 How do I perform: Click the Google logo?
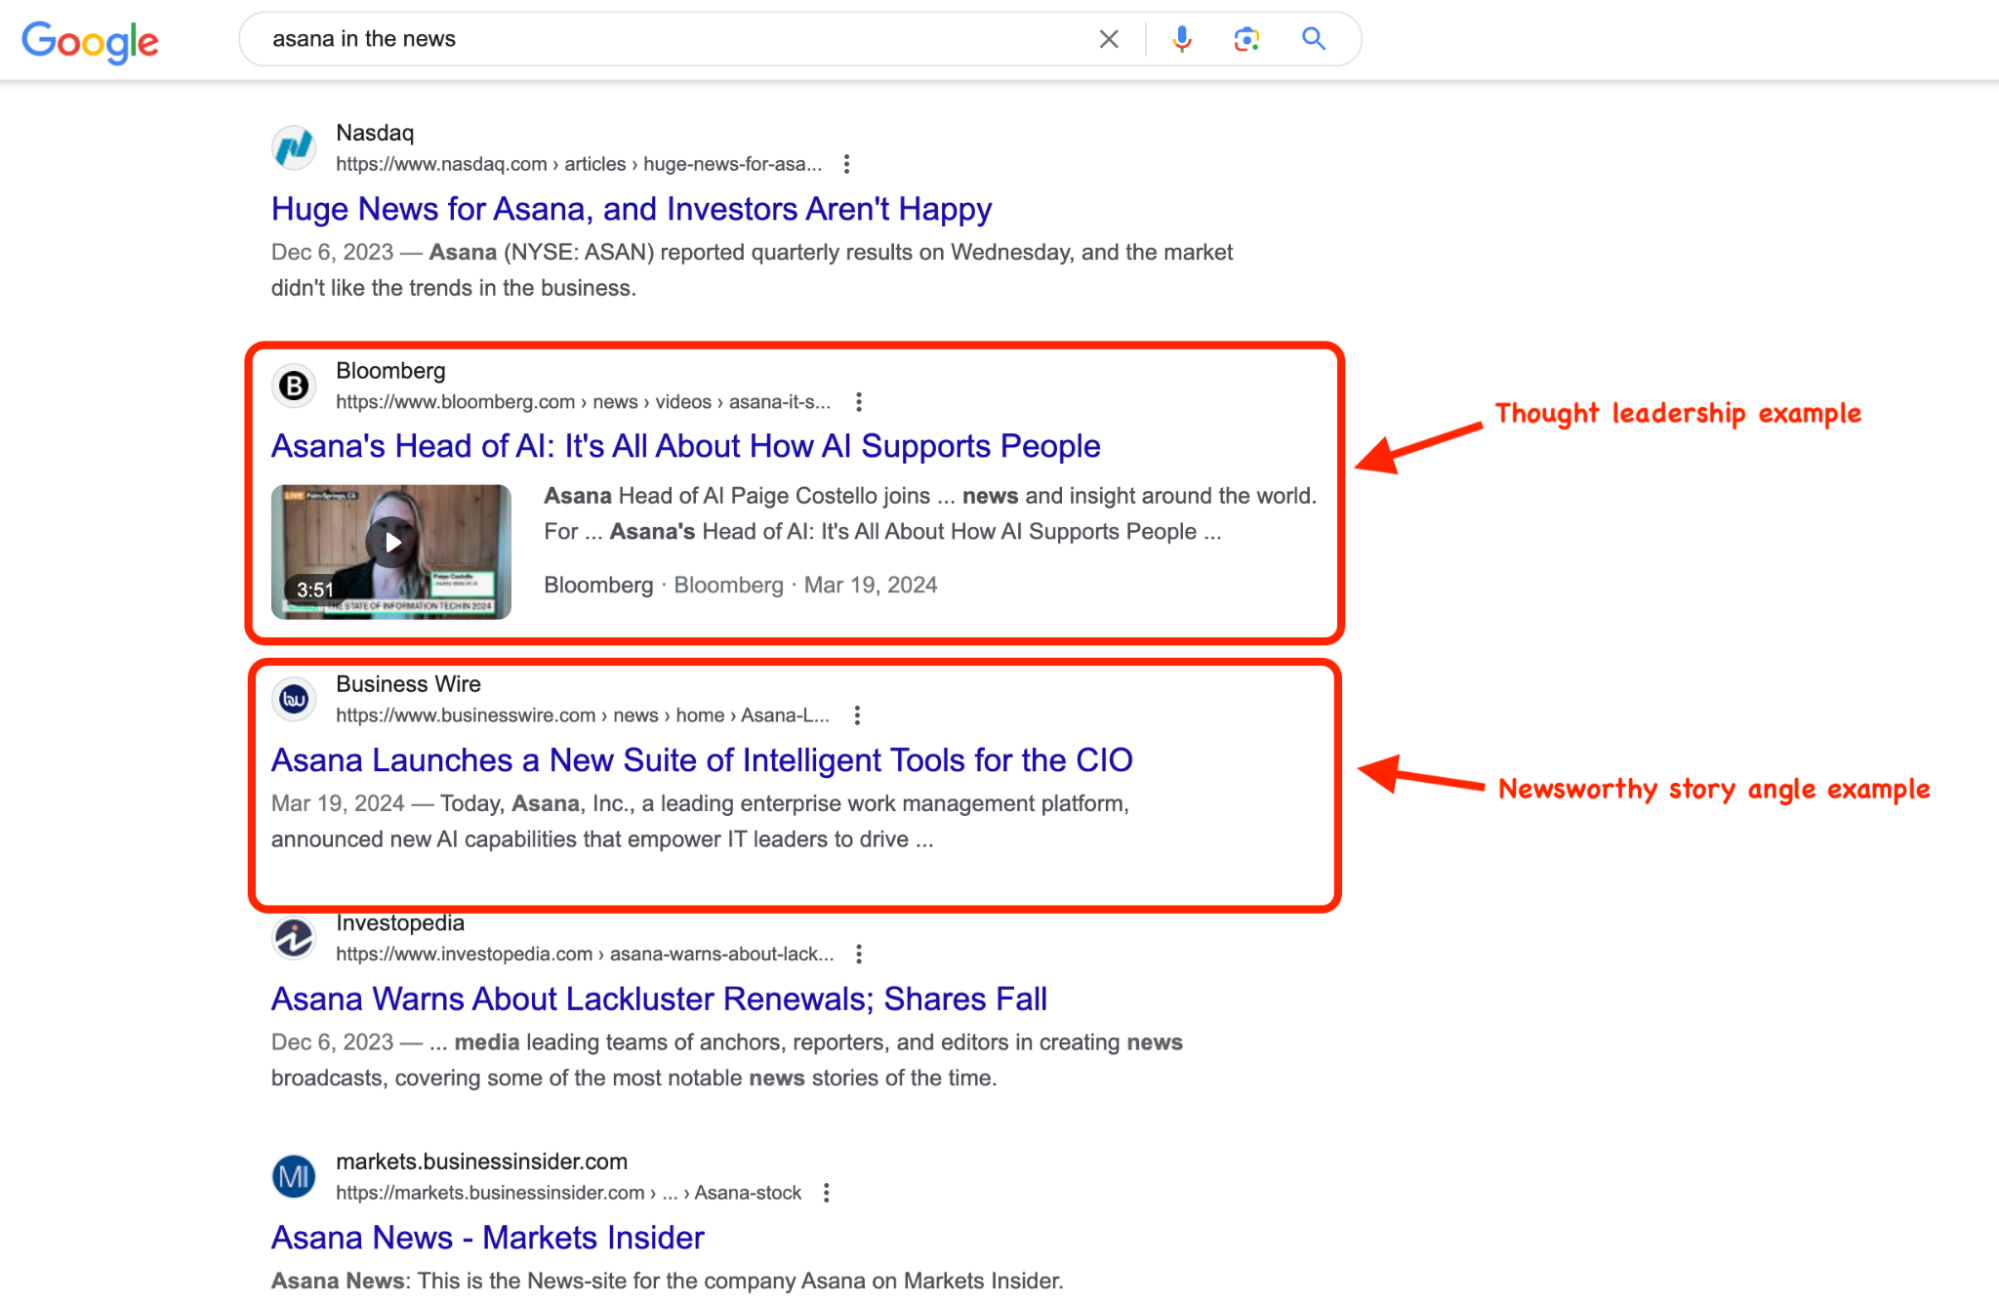[x=90, y=41]
